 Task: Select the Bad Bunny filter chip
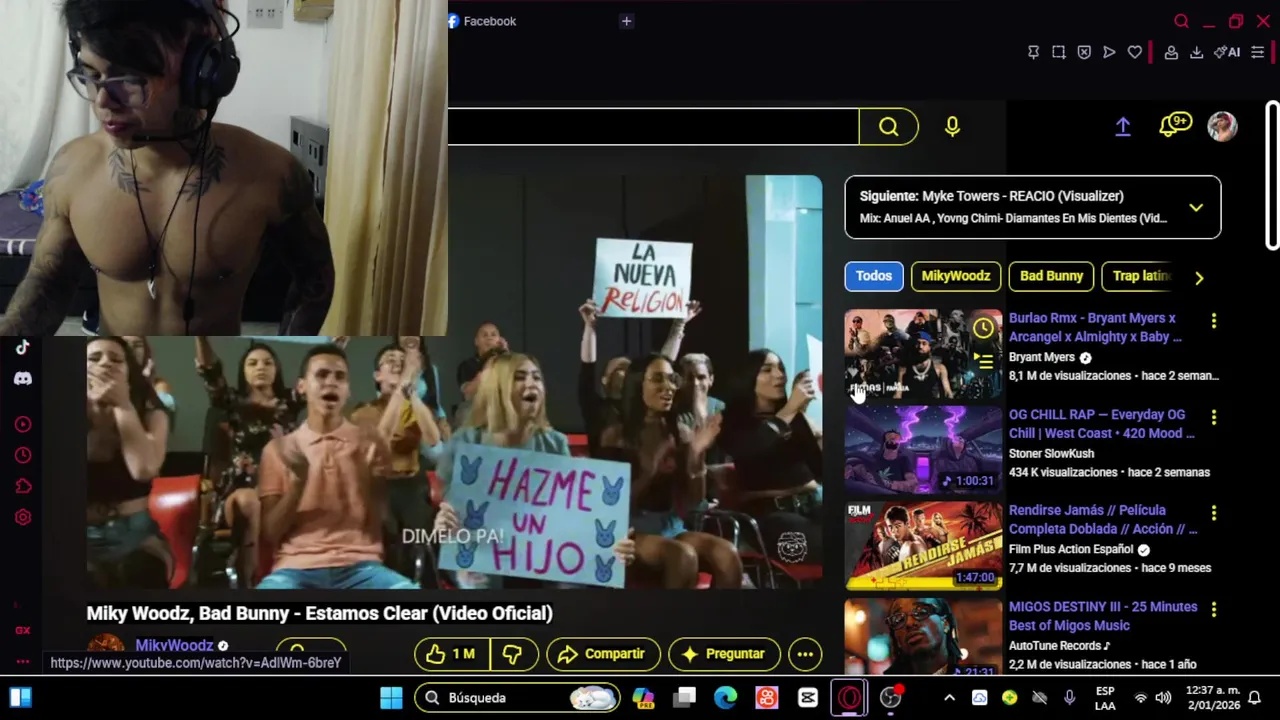[1051, 276]
